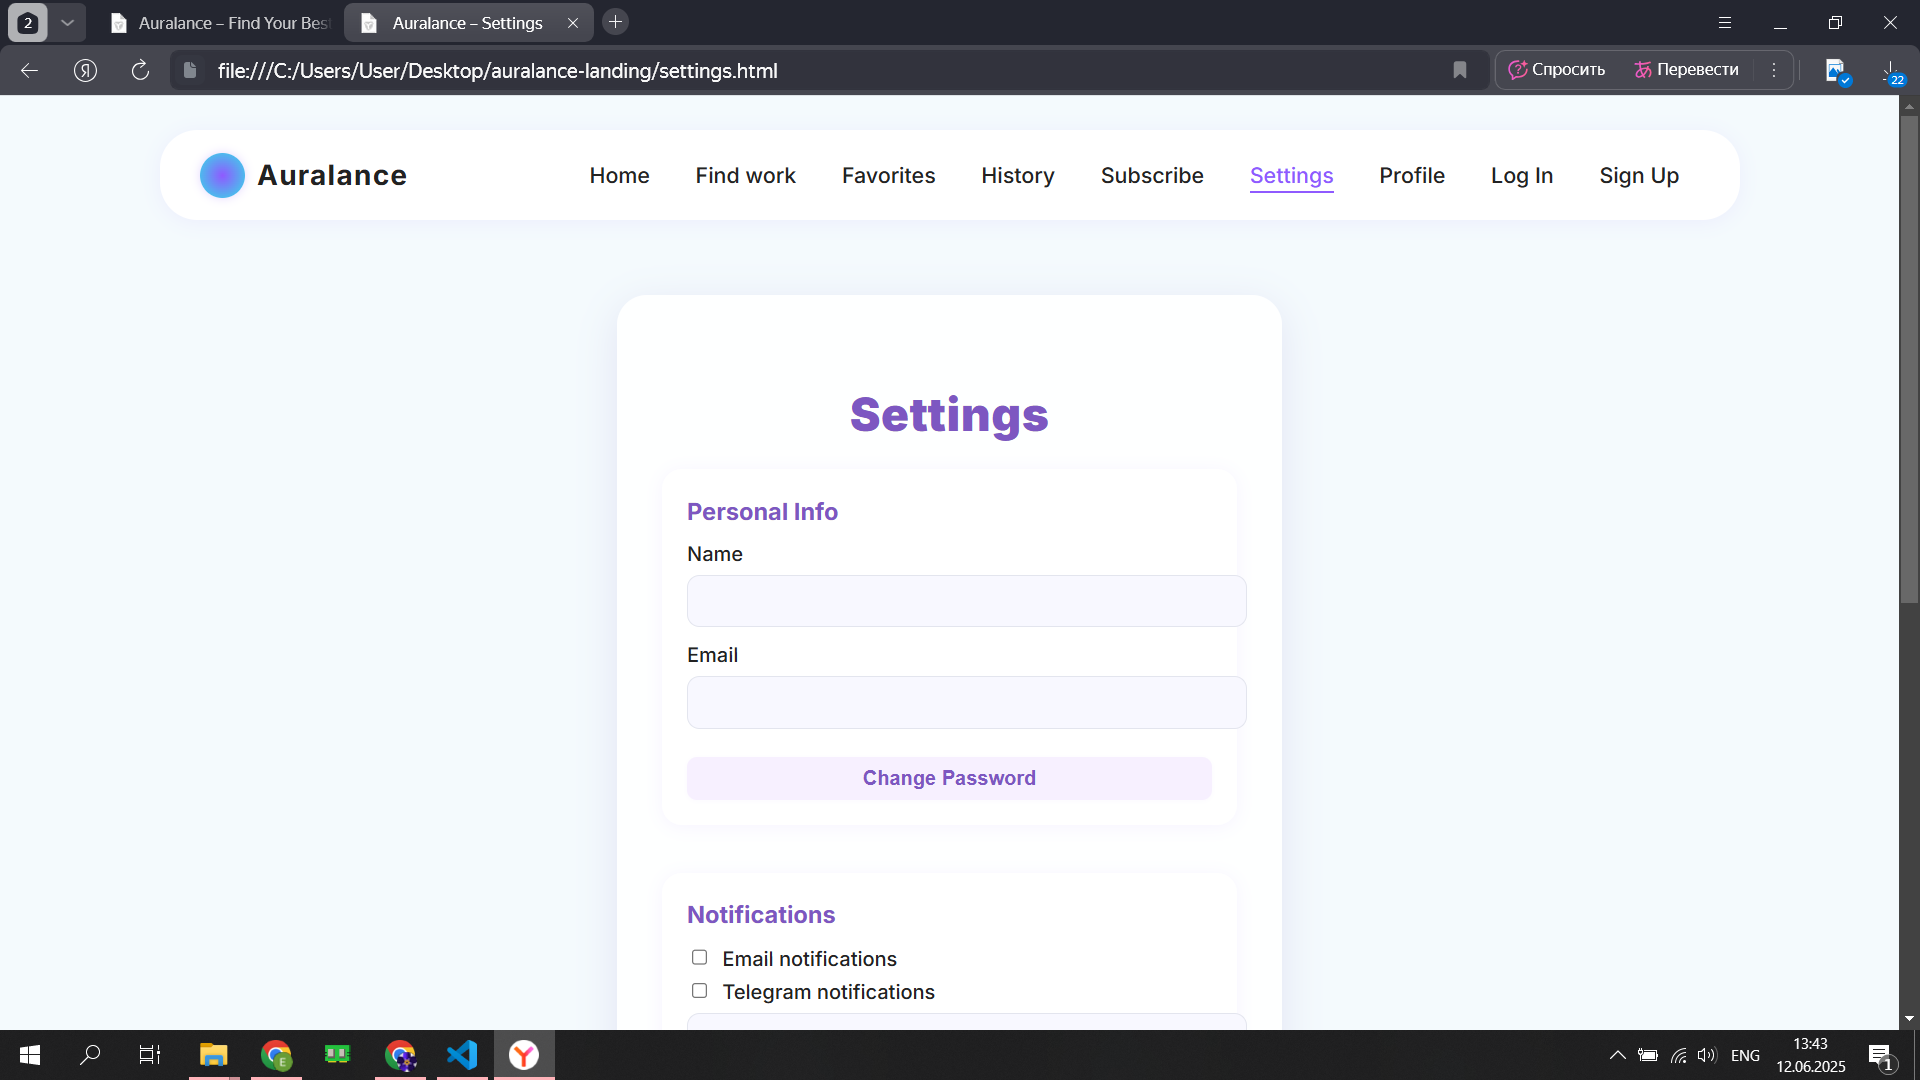Focus the Name input field
This screenshot has height=1080, width=1920.
966,601
